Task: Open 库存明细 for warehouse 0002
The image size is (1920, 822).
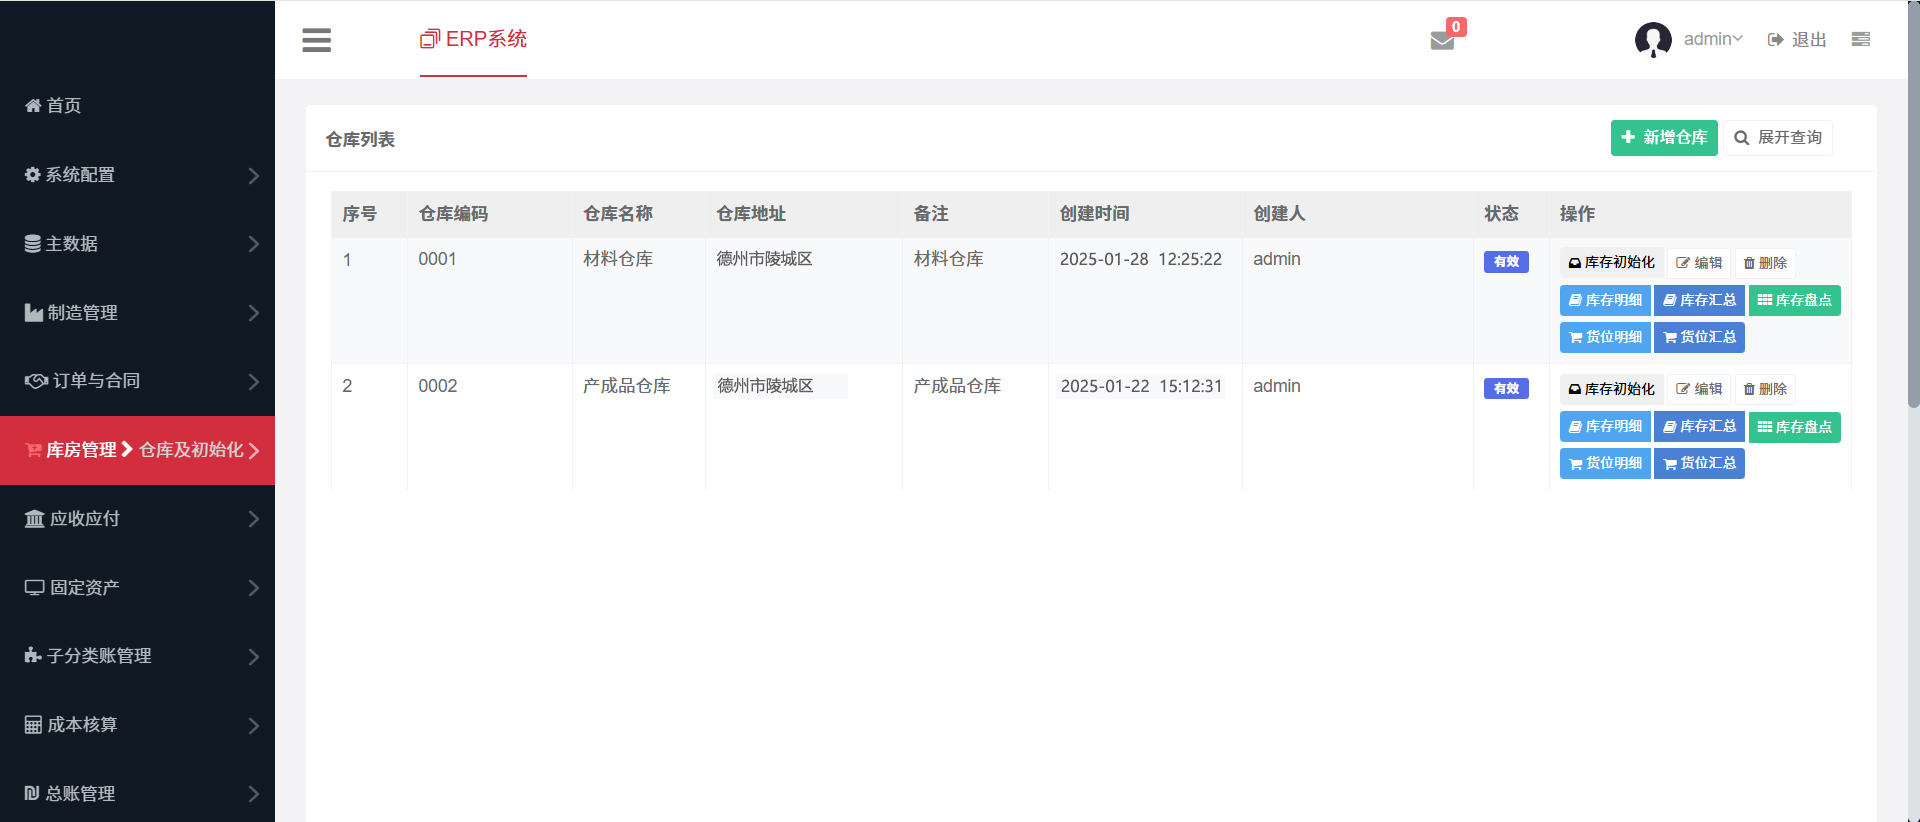Action: click(x=1605, y=427)
